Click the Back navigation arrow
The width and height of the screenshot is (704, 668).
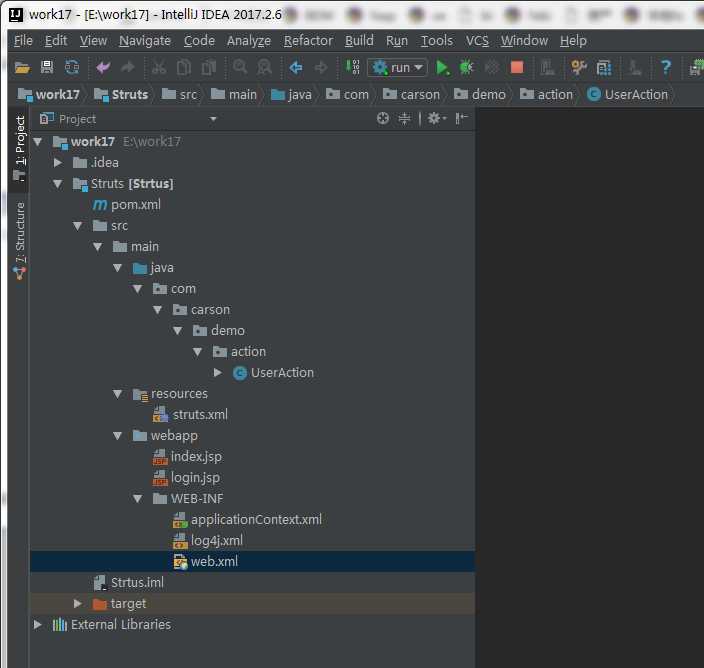tap(296, 68)
